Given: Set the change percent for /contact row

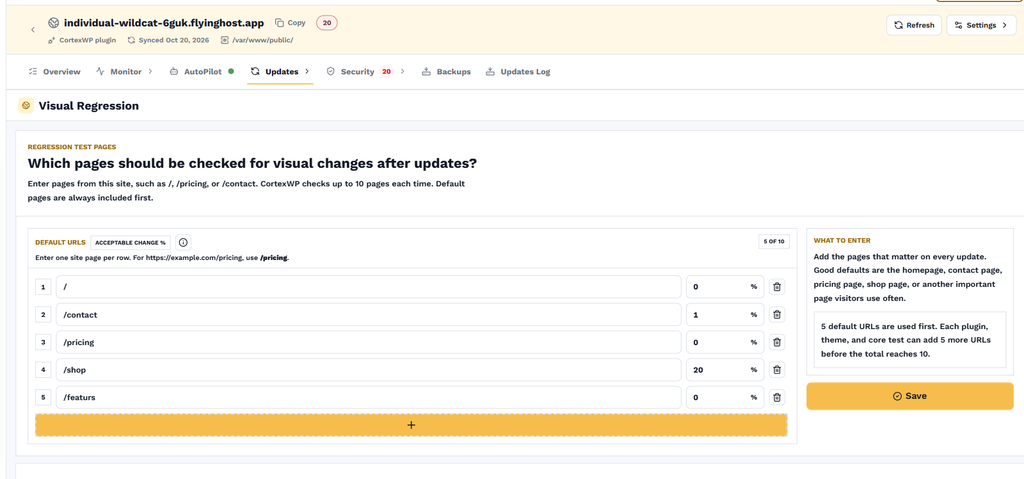Looking at the screenshot, I should [725, 314].
